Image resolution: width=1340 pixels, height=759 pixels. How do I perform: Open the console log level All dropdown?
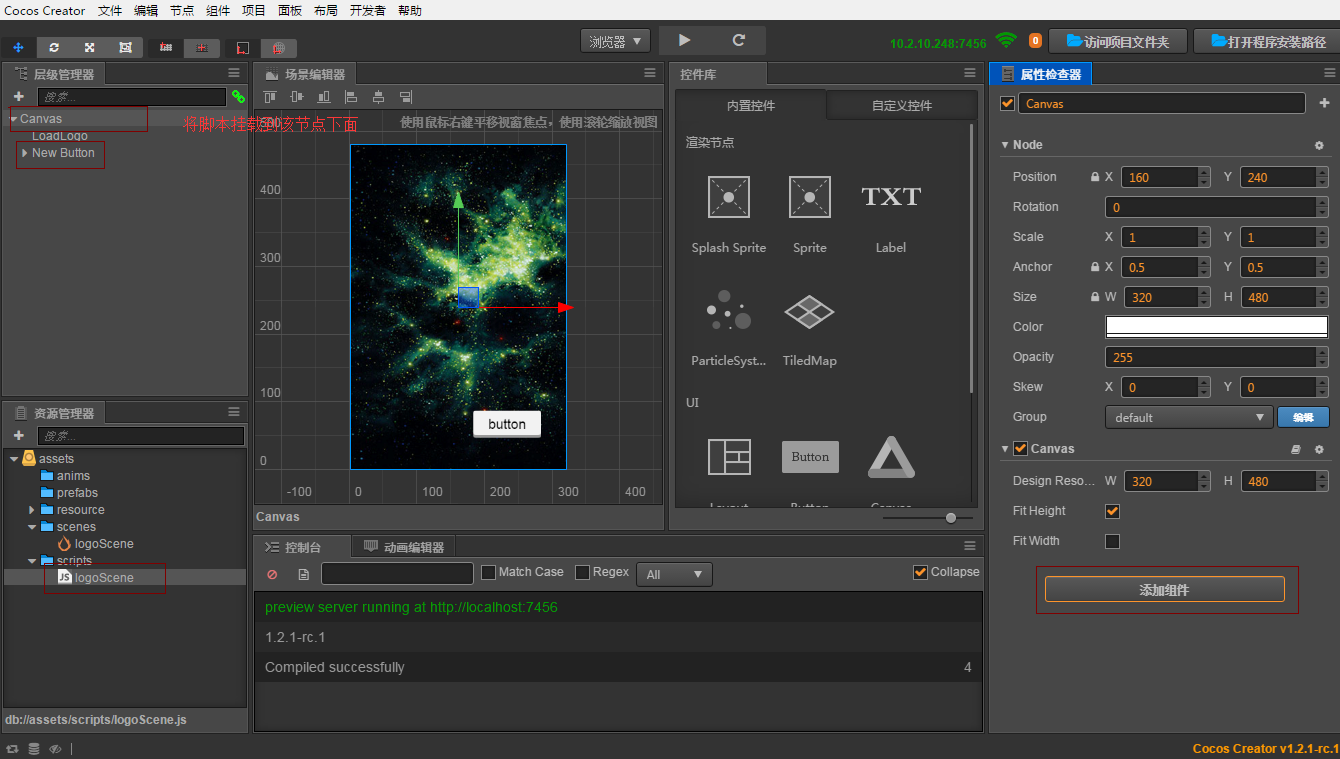674,574
